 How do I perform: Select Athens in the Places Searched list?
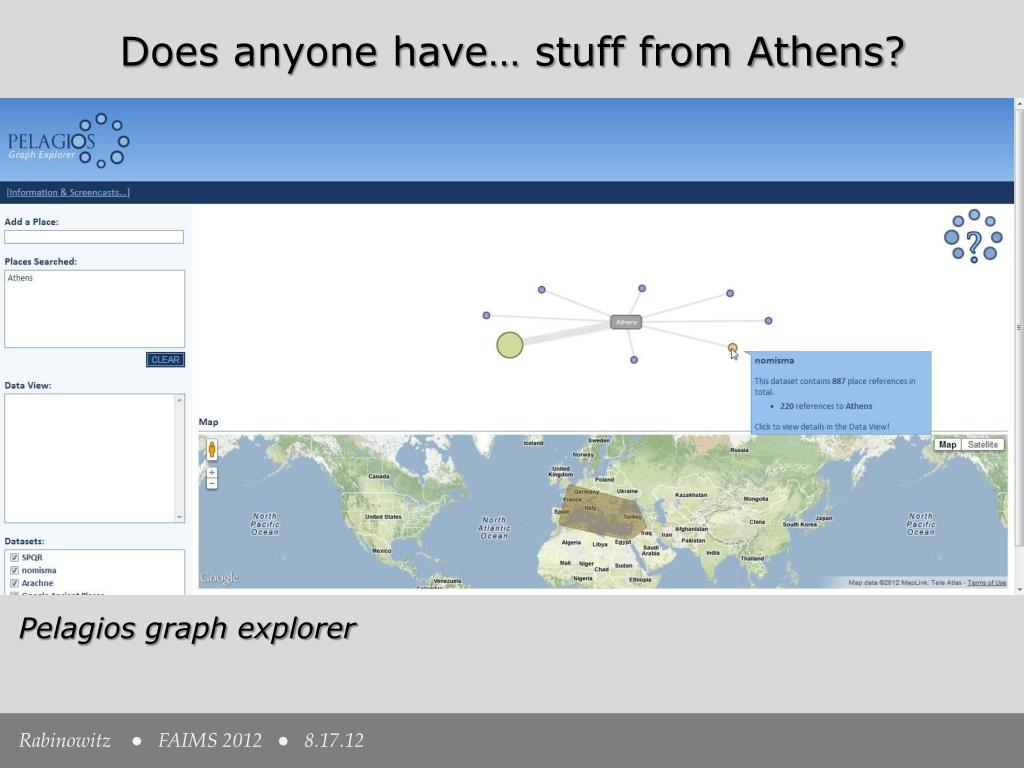20,278
